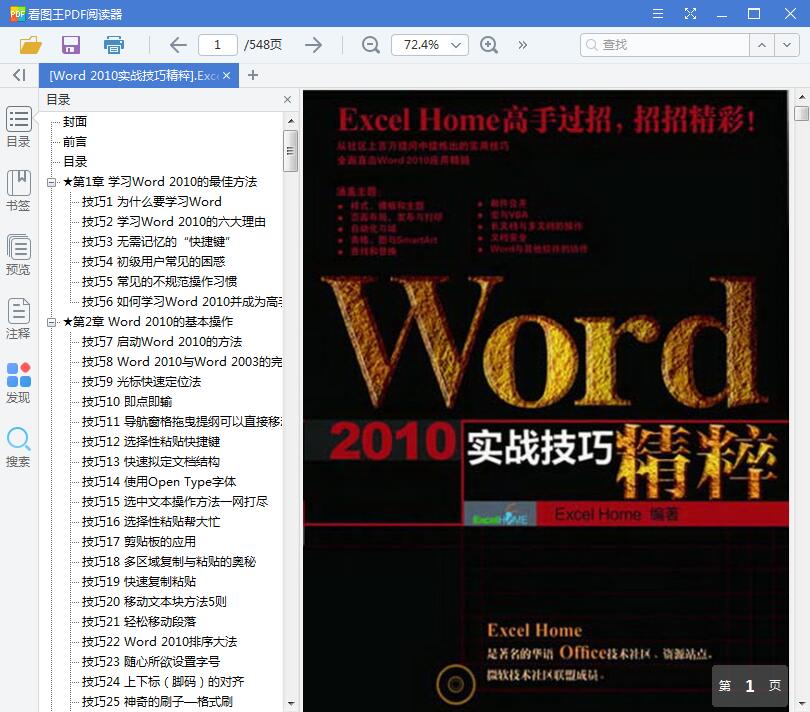Open 技巧22 Word 2010排序大法

(159, 642)
